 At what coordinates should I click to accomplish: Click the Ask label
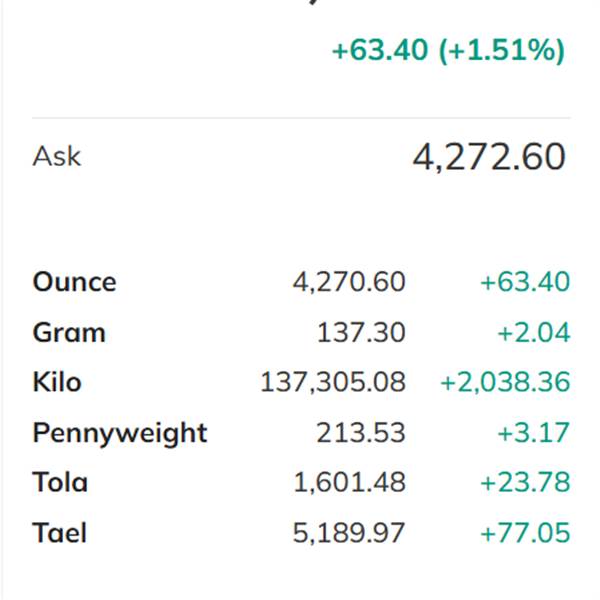click(57, 156)
